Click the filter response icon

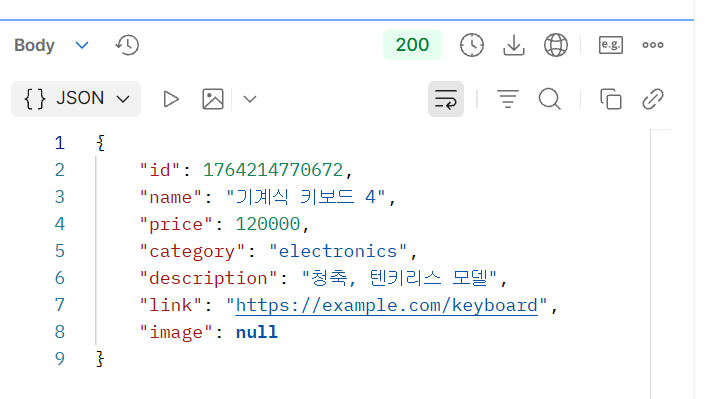508,99
